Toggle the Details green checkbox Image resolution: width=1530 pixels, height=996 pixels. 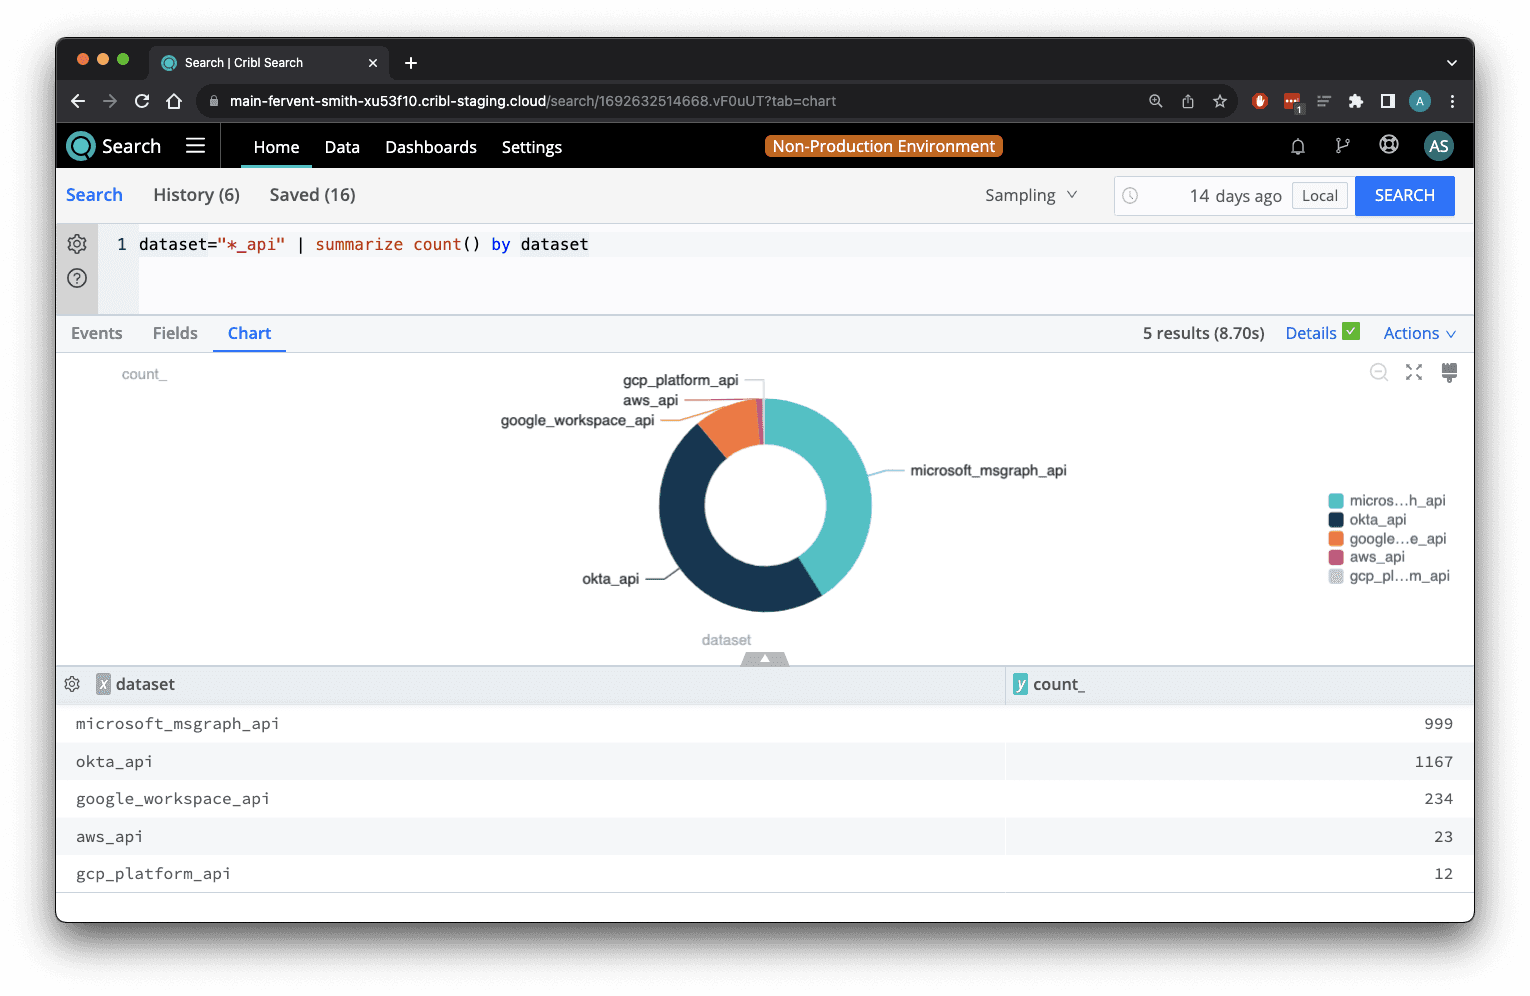click(x=1351, y=332)
